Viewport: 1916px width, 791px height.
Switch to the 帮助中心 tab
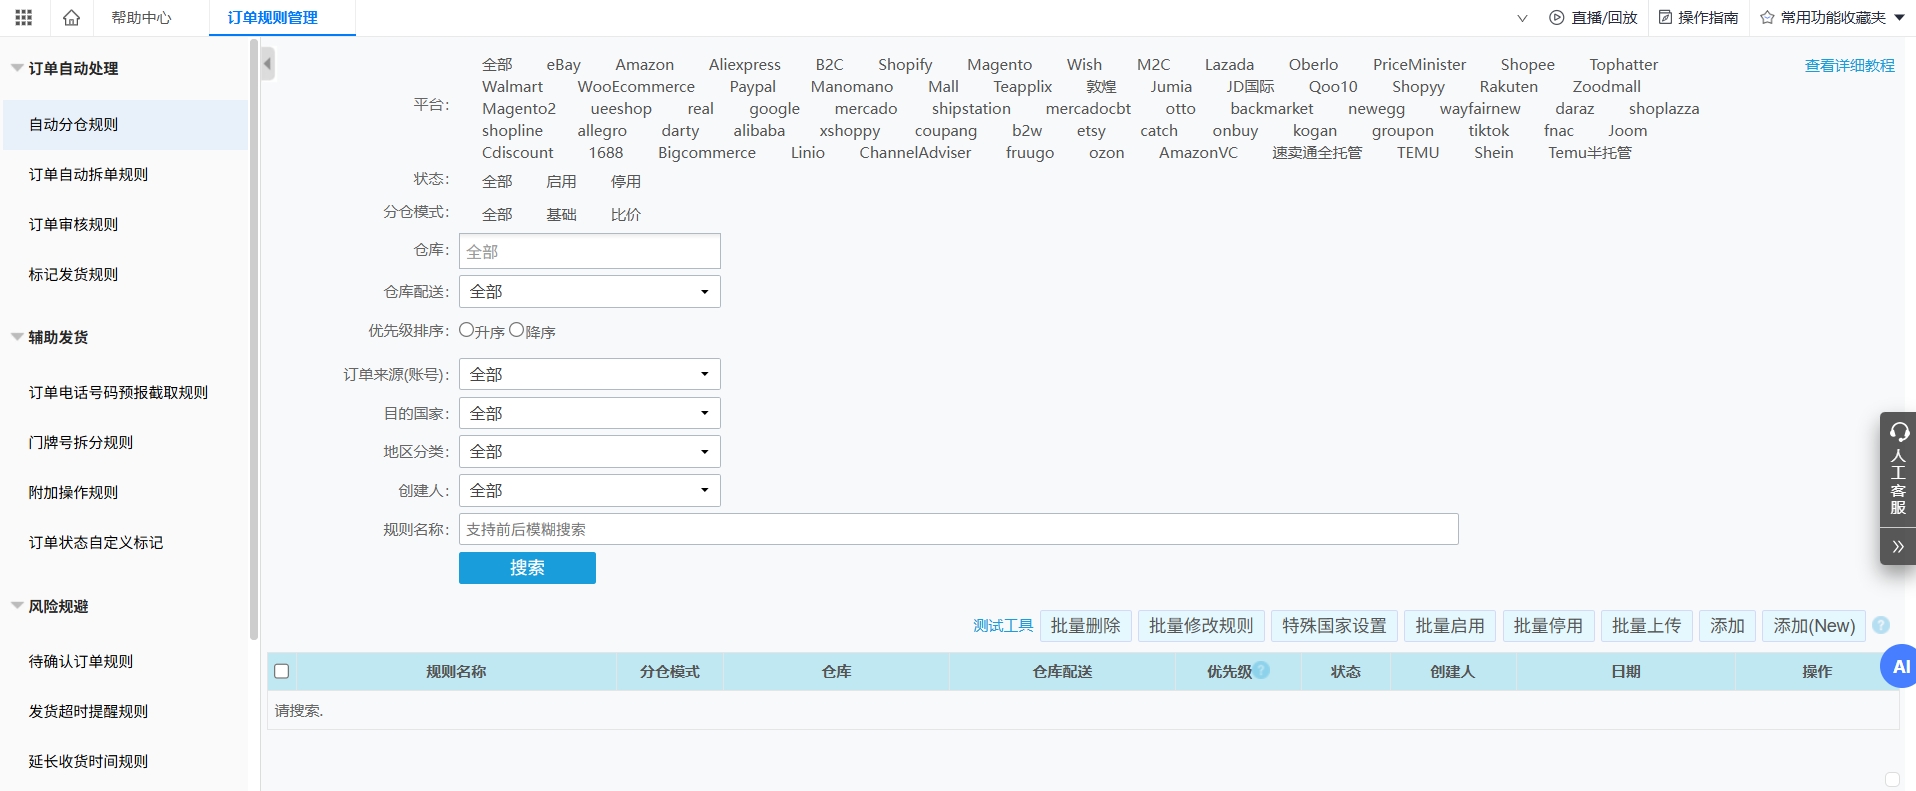[x=141, y=18]
